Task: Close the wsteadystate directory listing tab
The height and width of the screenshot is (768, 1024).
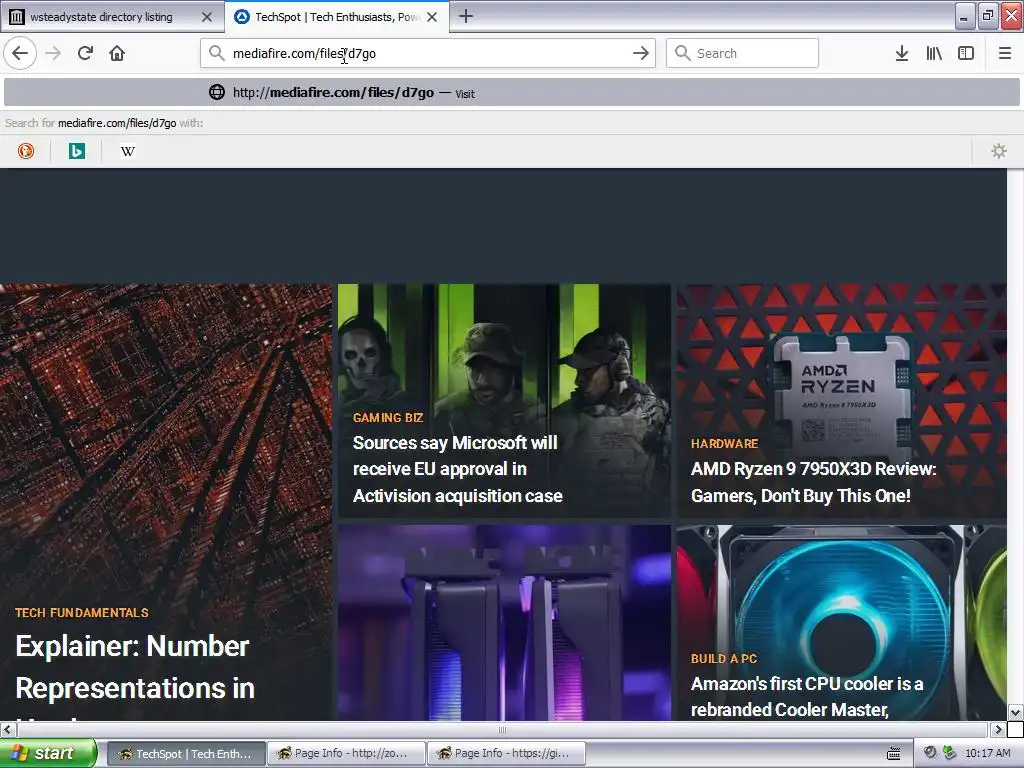Action: pos(206,17)
